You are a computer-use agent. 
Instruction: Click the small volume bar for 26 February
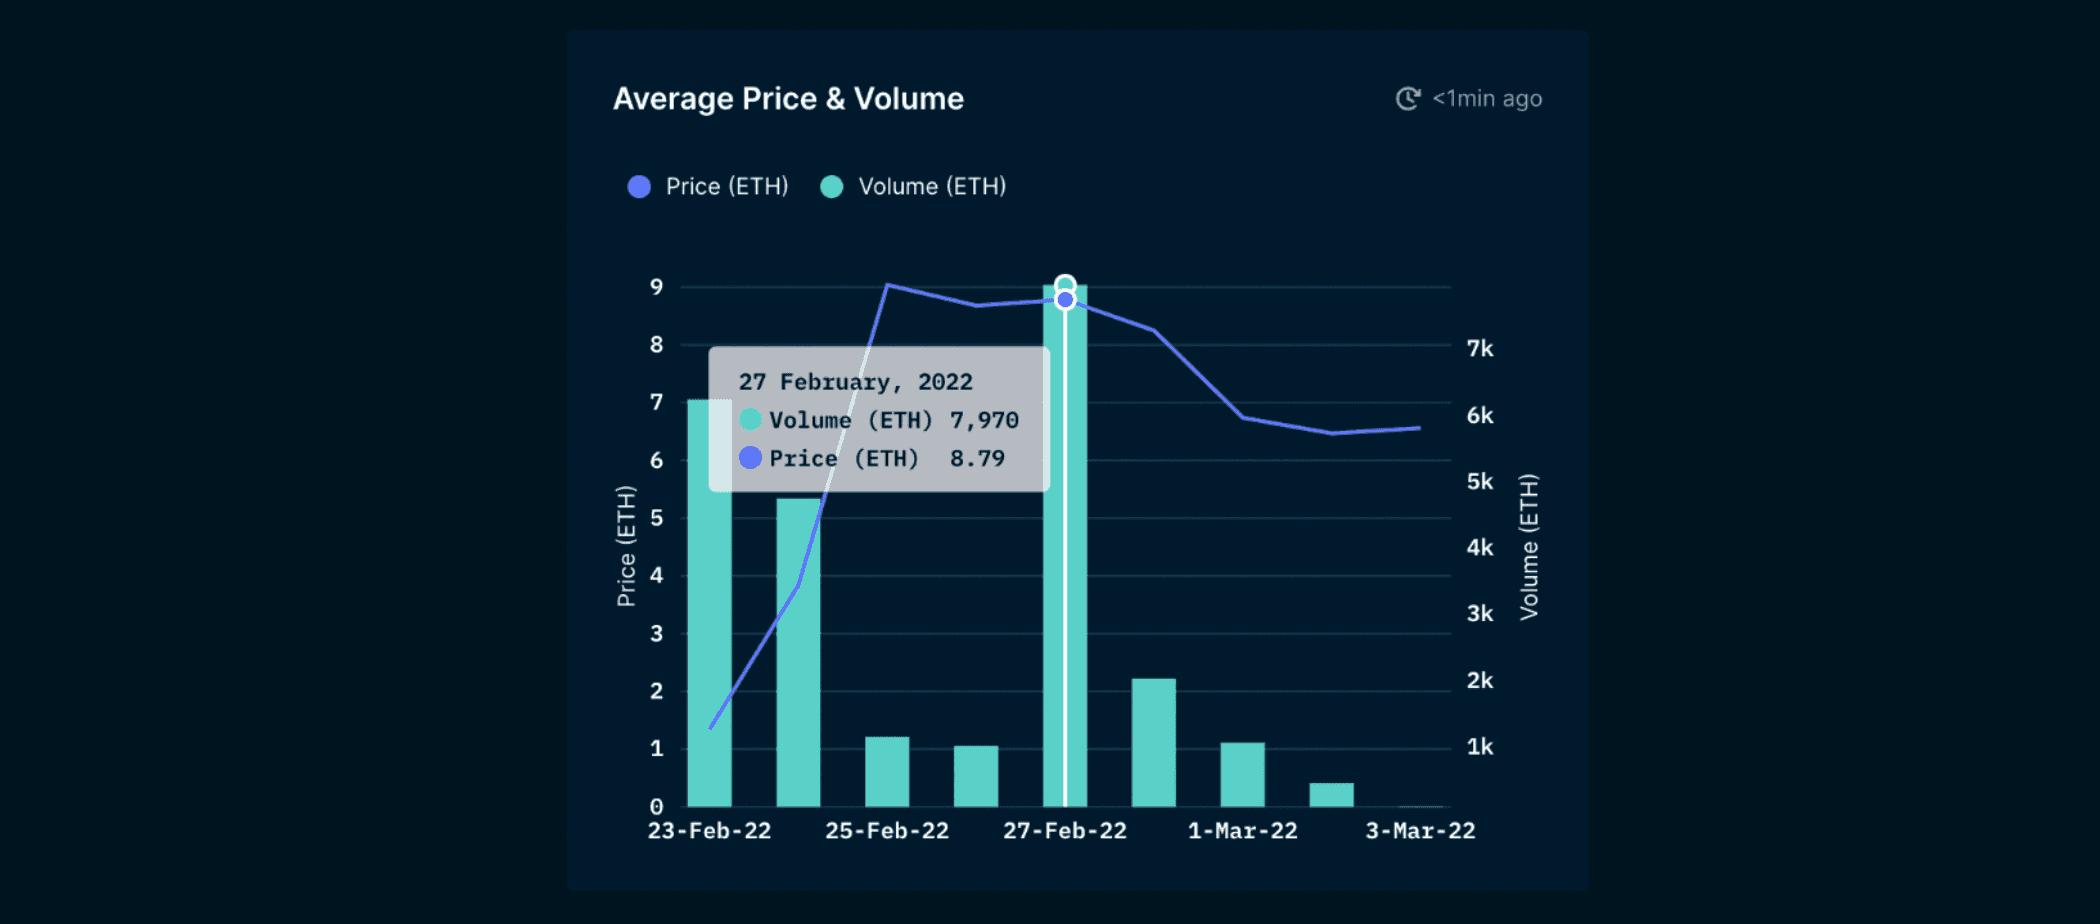coord(976,776)
